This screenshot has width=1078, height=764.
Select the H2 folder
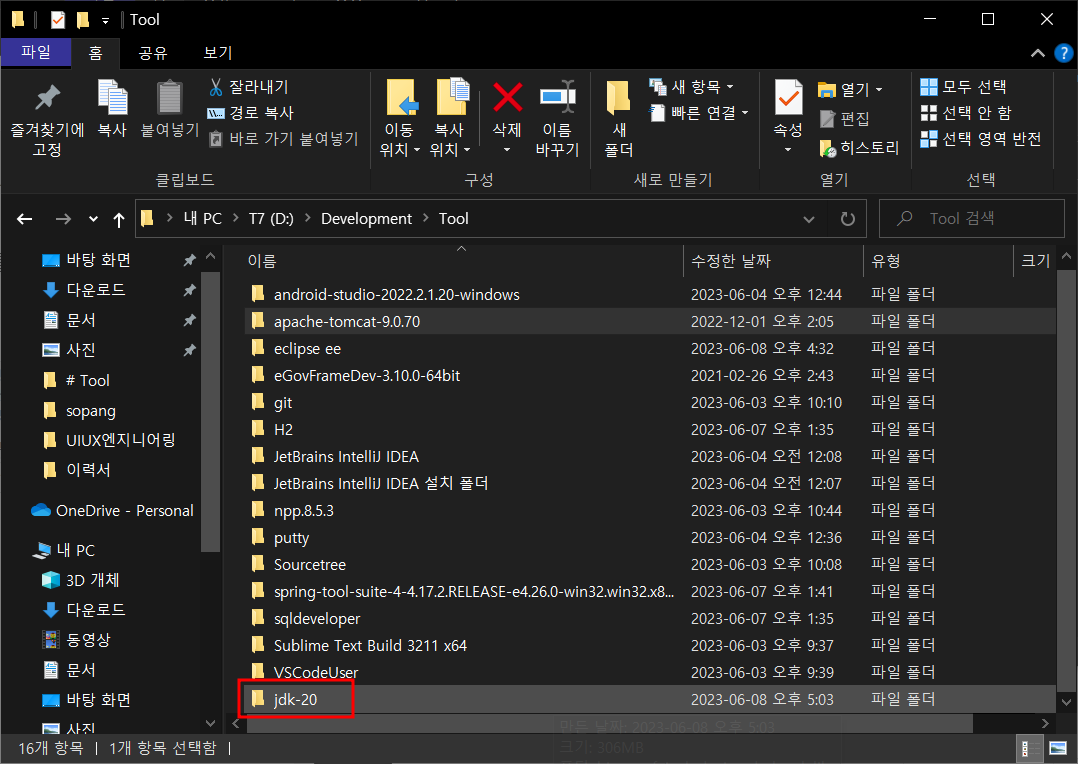coord(650,429)
